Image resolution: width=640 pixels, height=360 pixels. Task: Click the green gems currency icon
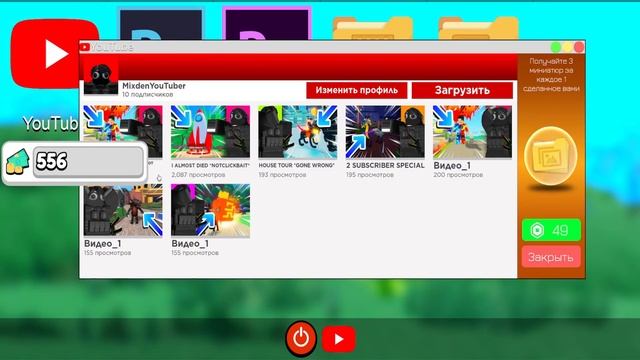[x=18, y=162]
